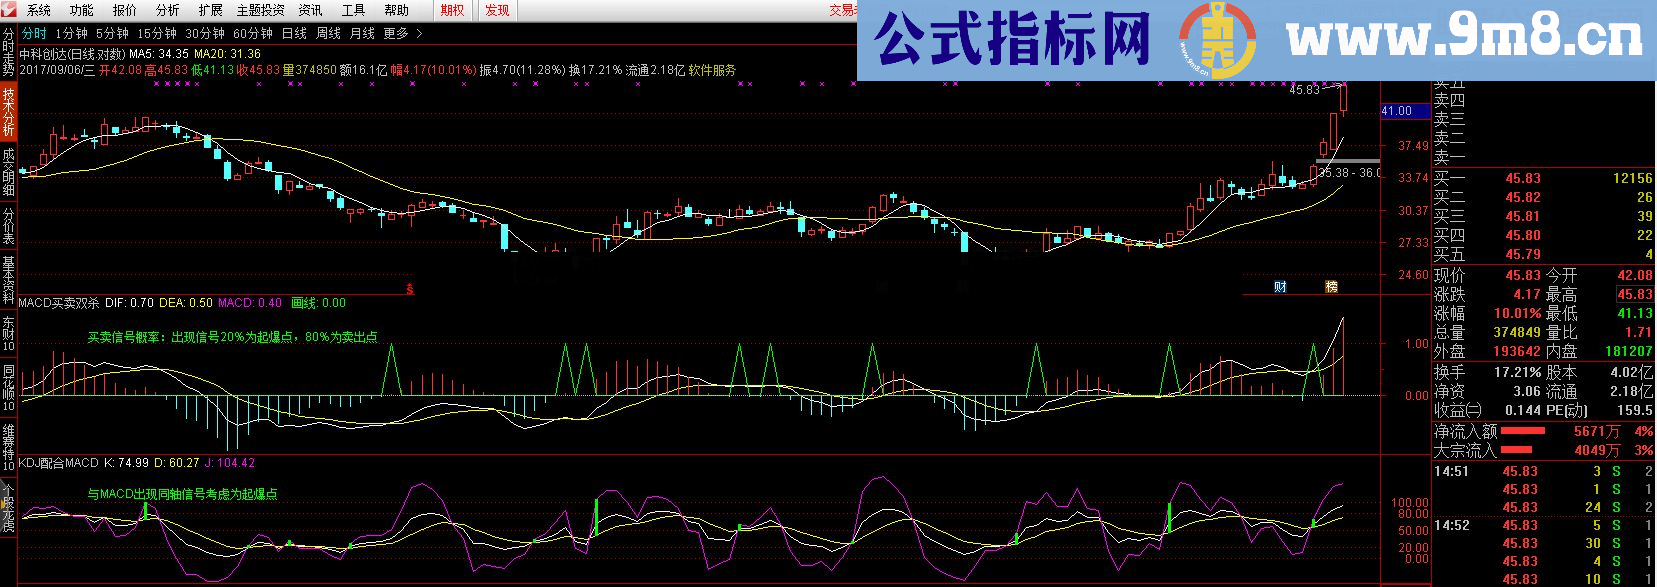This screenshot has width=1657, height=587.
Task: Click the J: 104.42 value
Action: 229,463
